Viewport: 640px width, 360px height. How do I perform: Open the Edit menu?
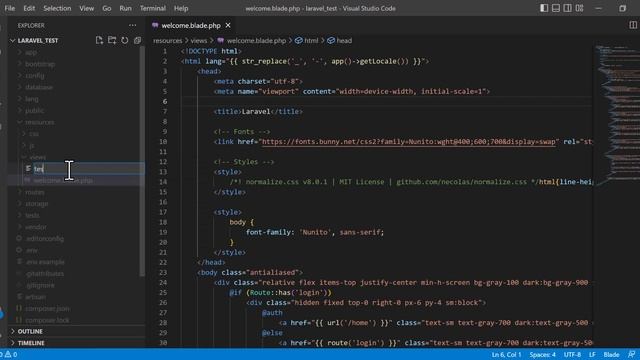[x=29, y=8]
